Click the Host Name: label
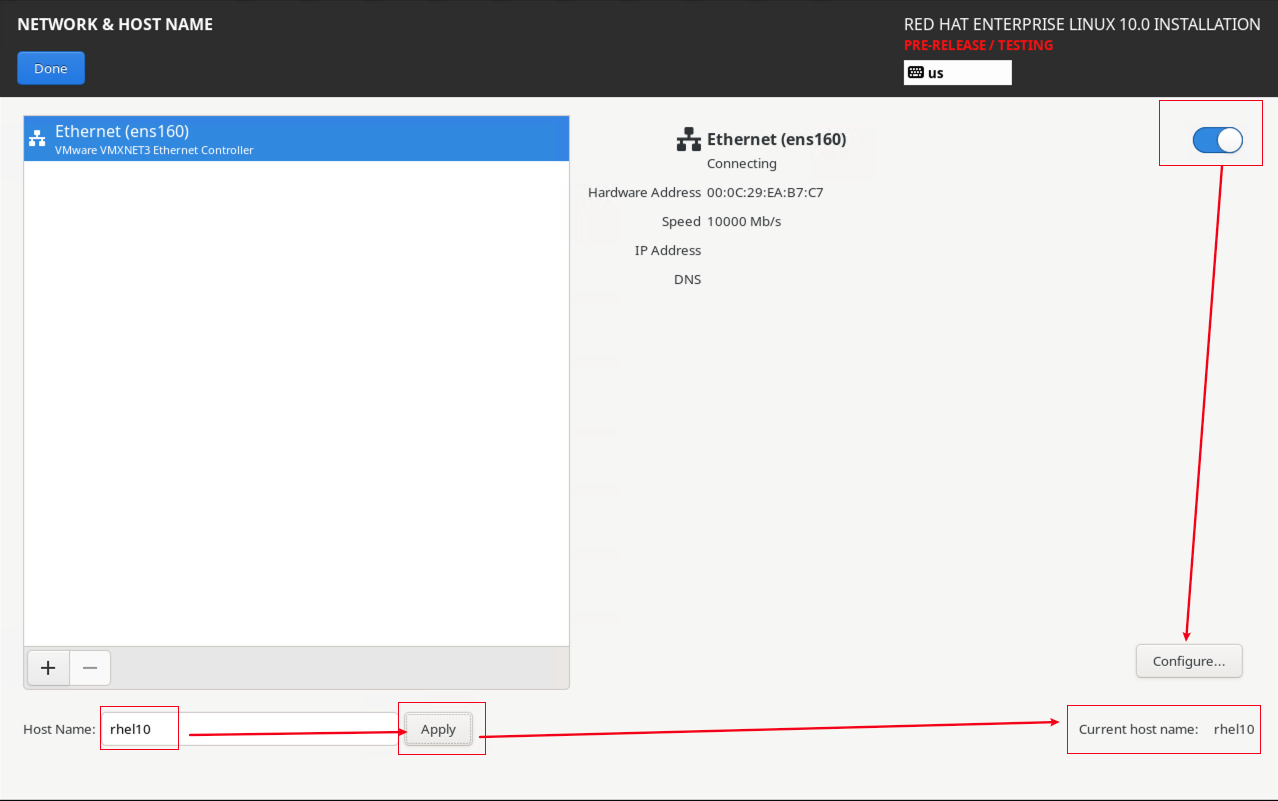The image size is (1278, 801). (59, 729)
